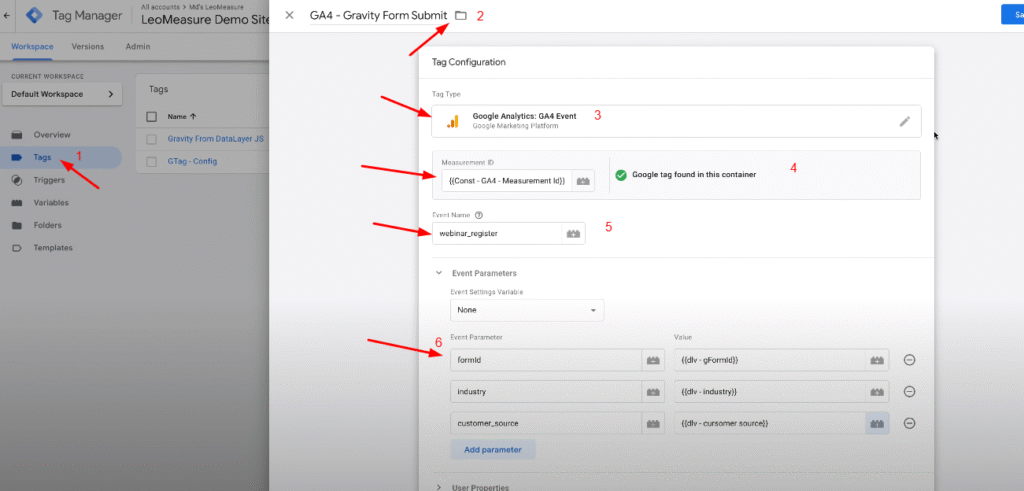Click the Event Name field webinar_register
1024x491 pixels.
(x=497, y=234)
